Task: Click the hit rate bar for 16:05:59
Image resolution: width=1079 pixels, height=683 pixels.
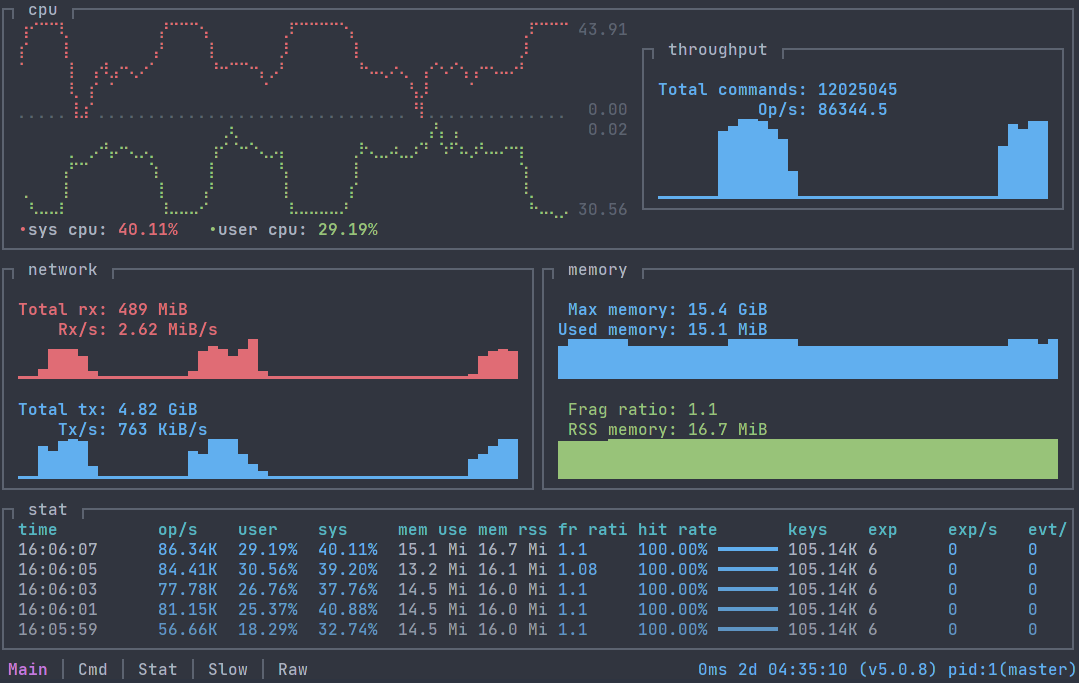Action: click(x=748, y=629)
